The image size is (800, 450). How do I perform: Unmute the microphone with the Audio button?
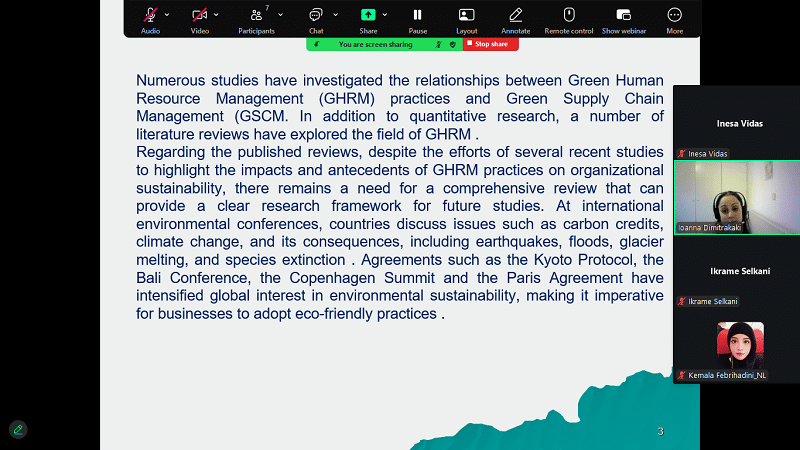(150, 16)
